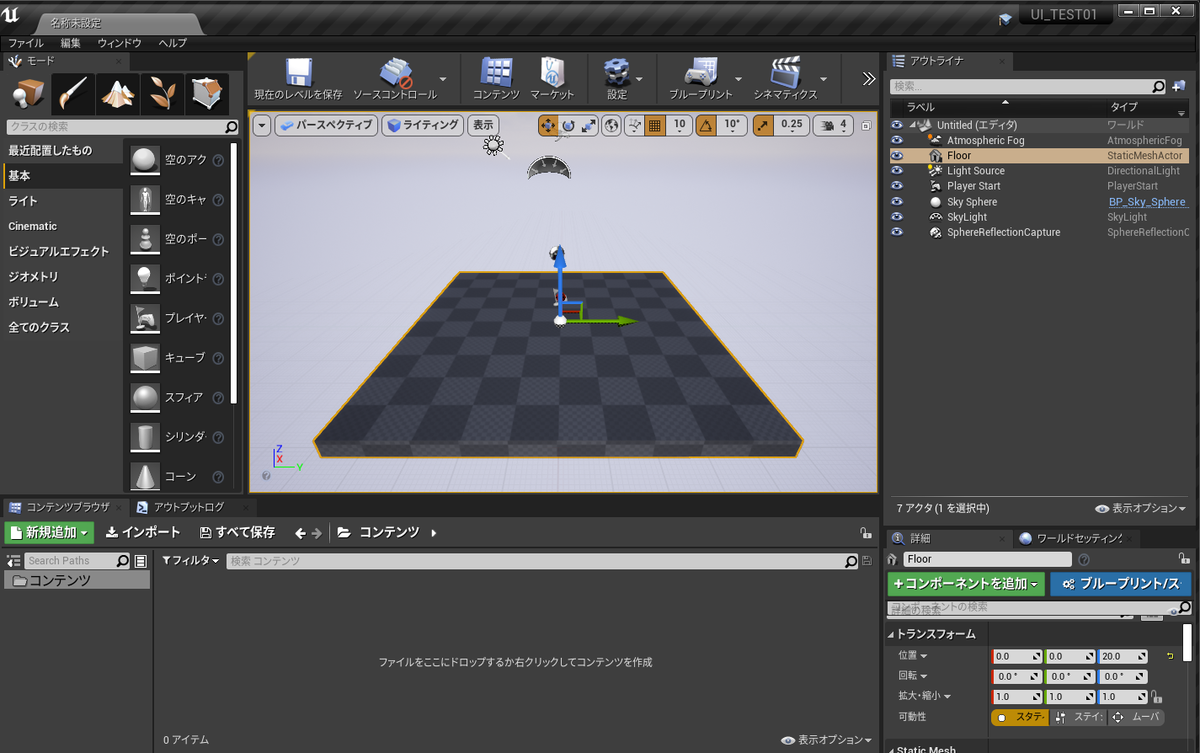The width and height of the screenshot is (1200, 753).
Task: Open viewport options dropdown arrow
Action: point(262,125)
